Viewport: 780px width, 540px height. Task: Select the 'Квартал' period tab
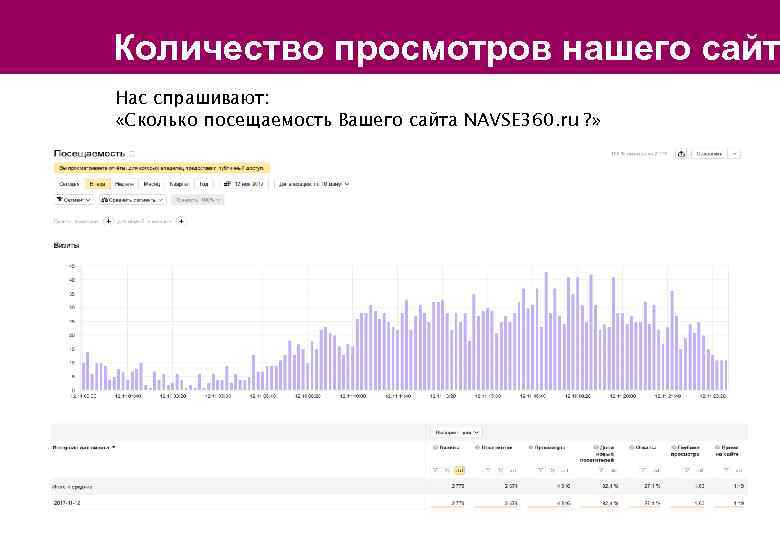pos(179,184)
